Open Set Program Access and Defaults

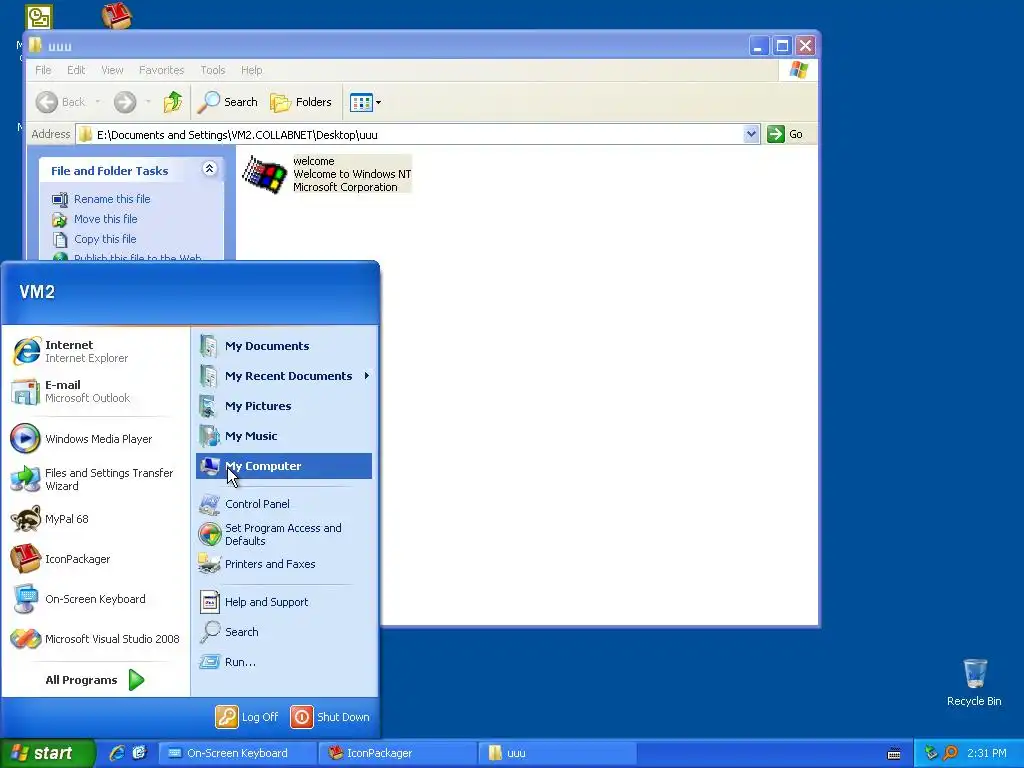coord(284,534)
